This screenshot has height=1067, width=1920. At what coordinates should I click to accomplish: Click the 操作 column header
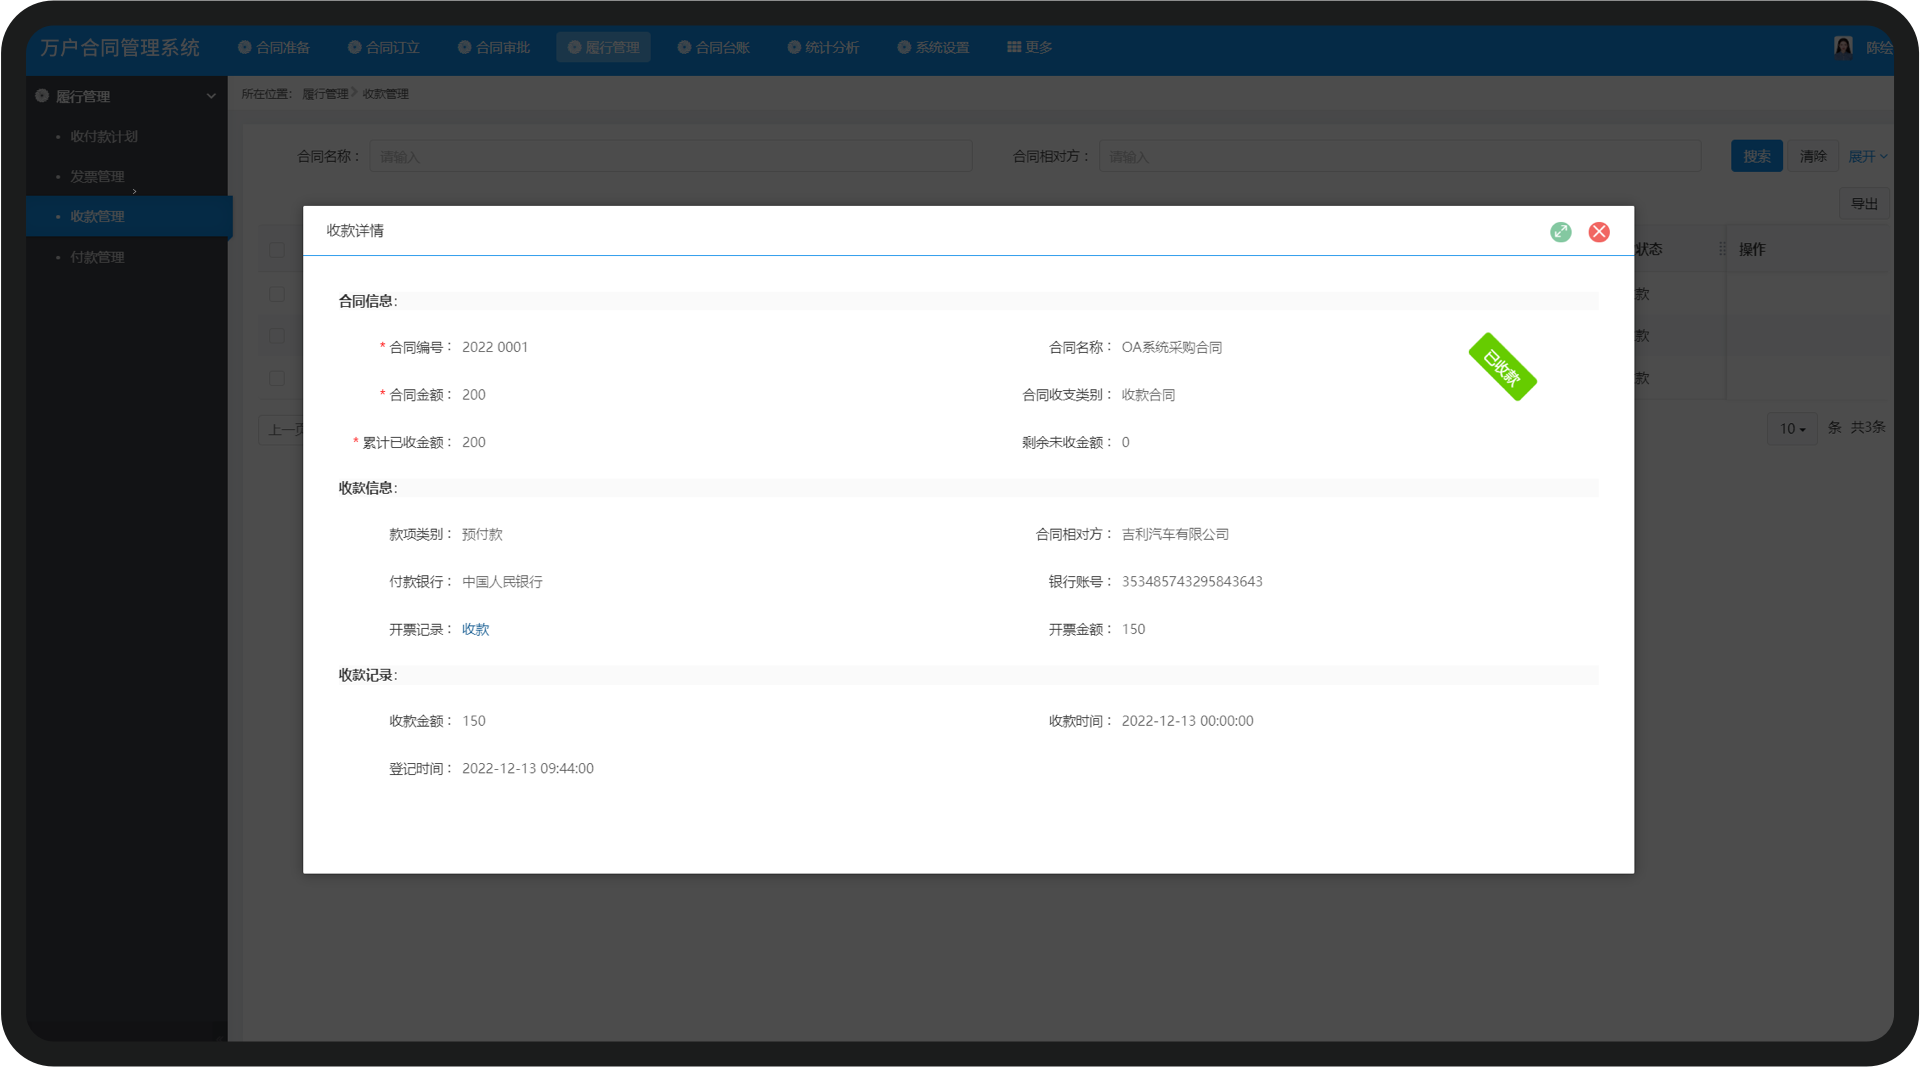point(1752,249)
